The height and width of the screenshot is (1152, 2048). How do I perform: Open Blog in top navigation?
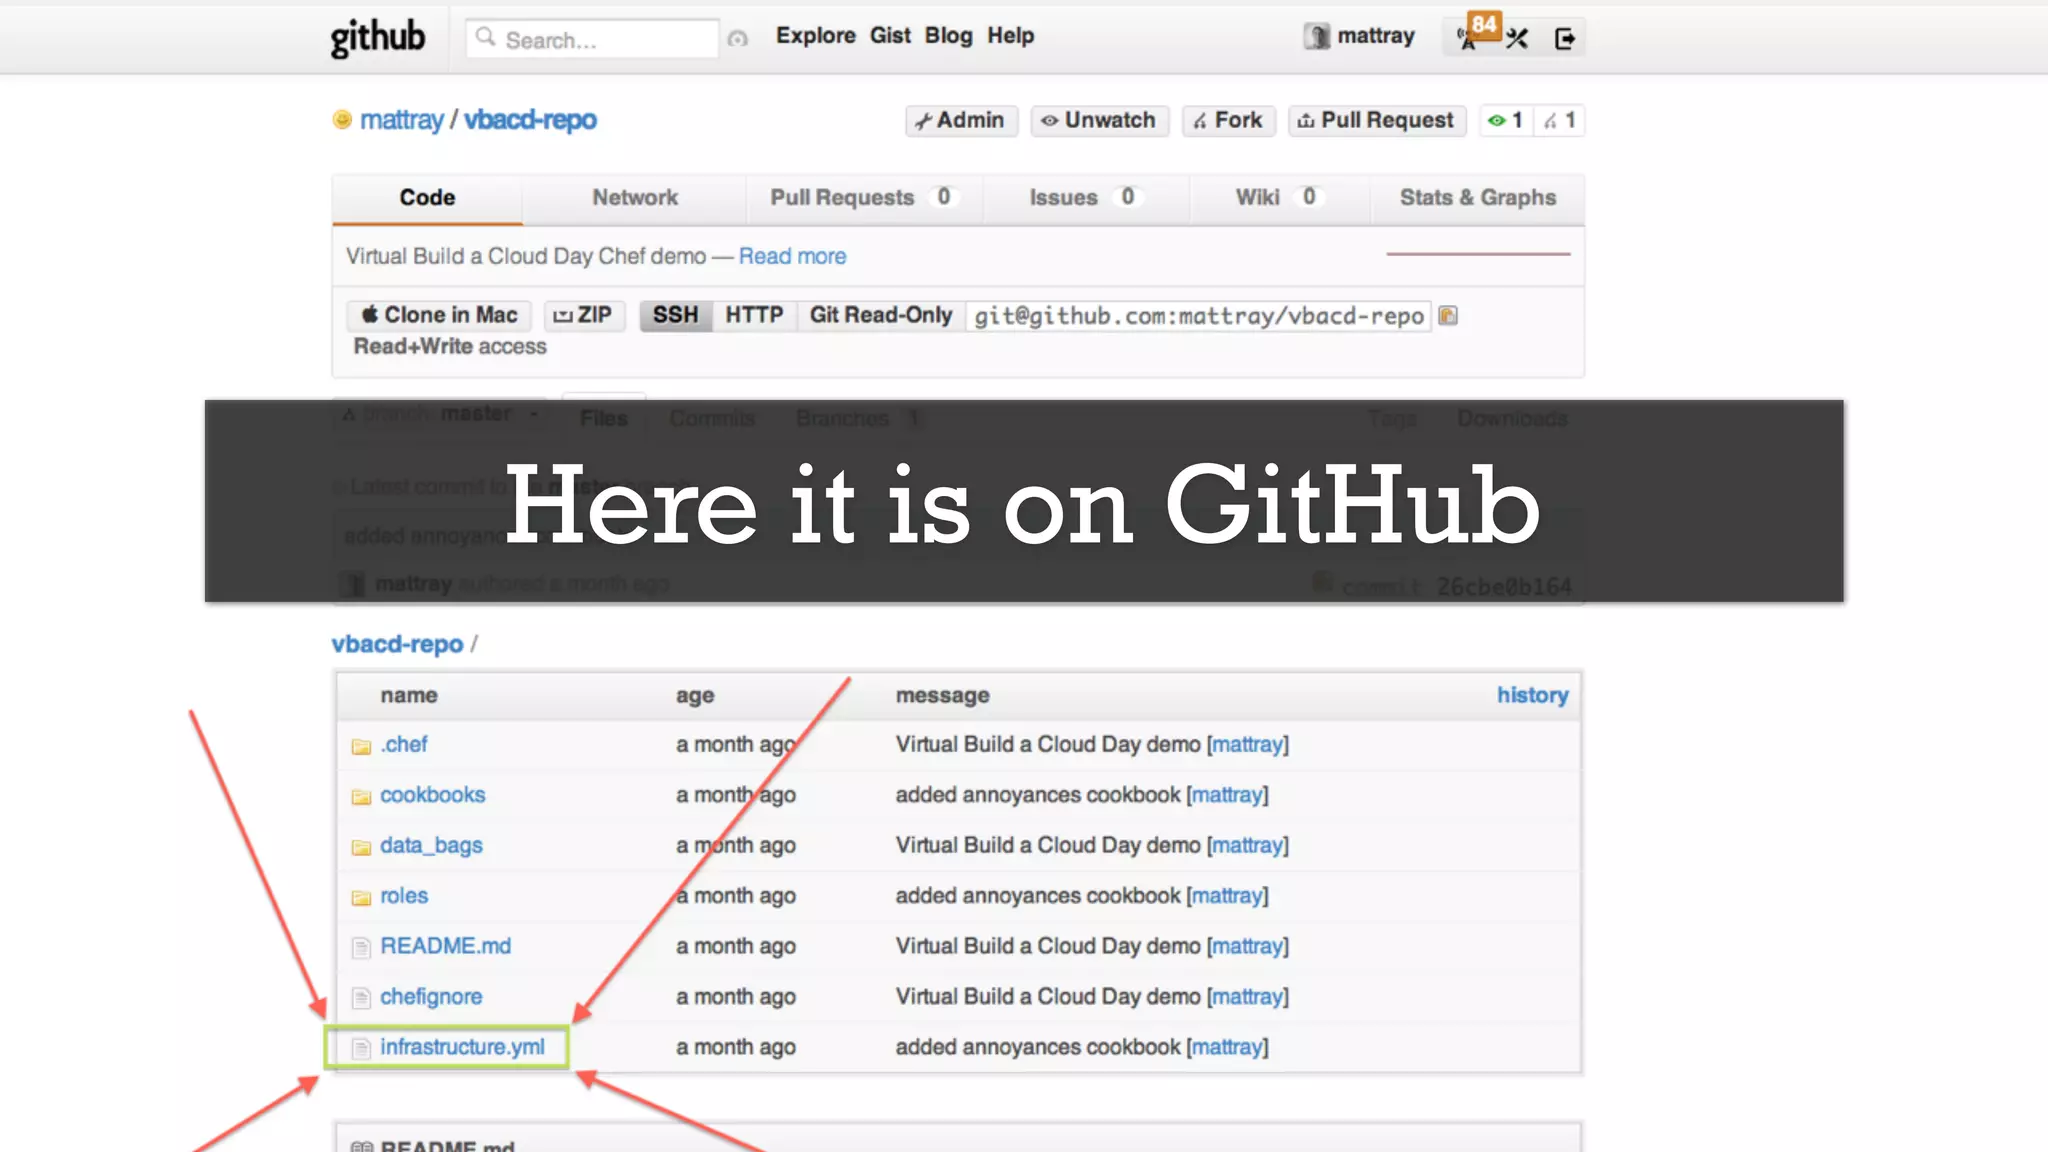click(x=948, y=36)
